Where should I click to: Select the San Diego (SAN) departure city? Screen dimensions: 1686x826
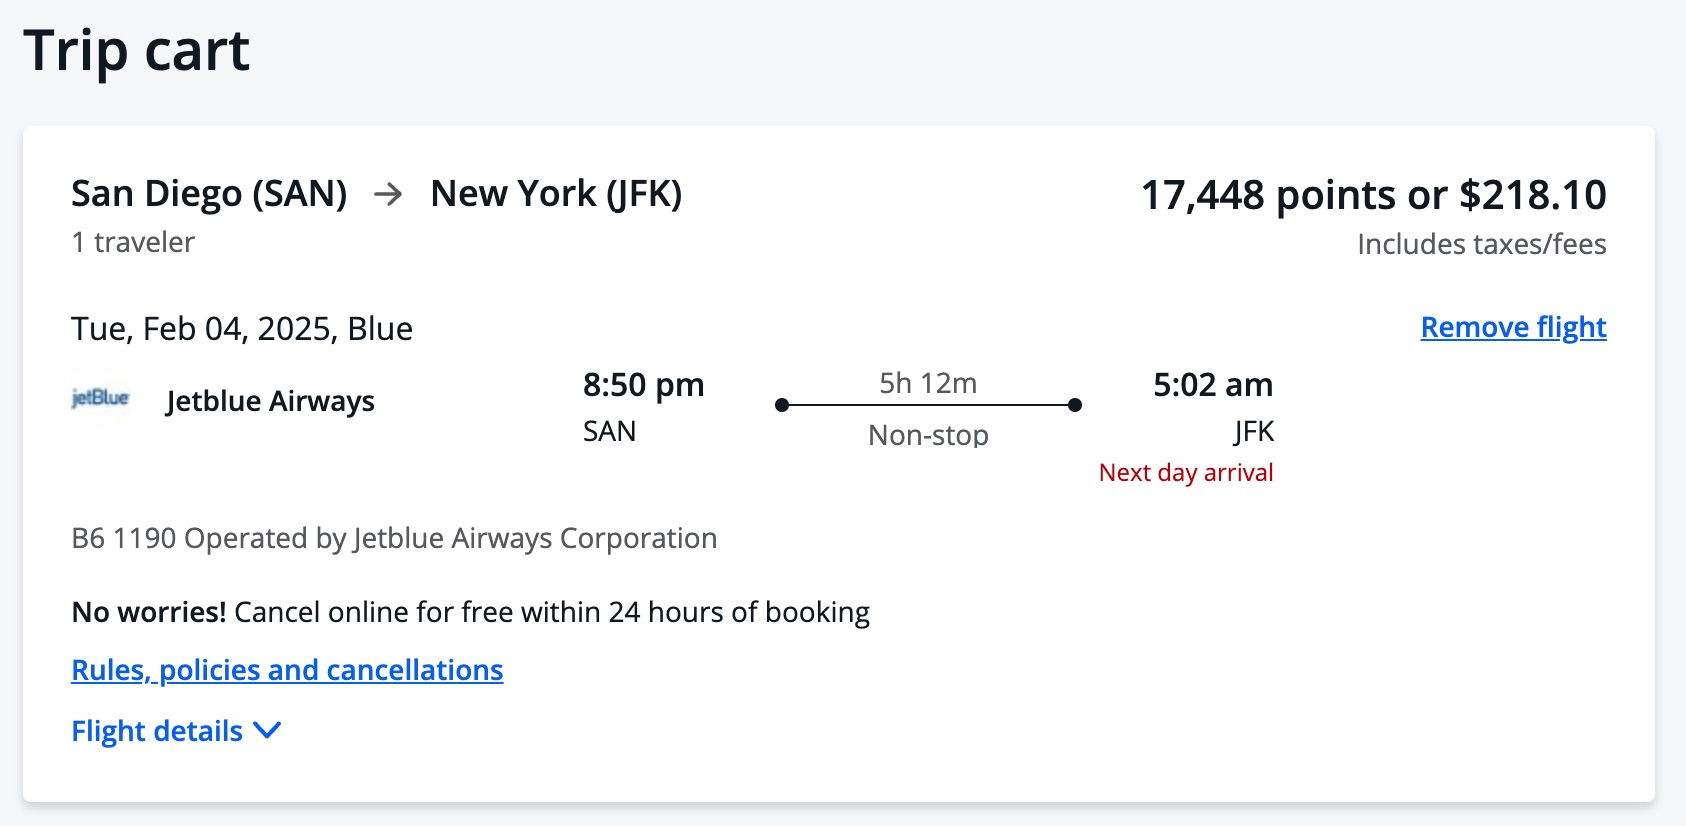[x=208, y=192]
